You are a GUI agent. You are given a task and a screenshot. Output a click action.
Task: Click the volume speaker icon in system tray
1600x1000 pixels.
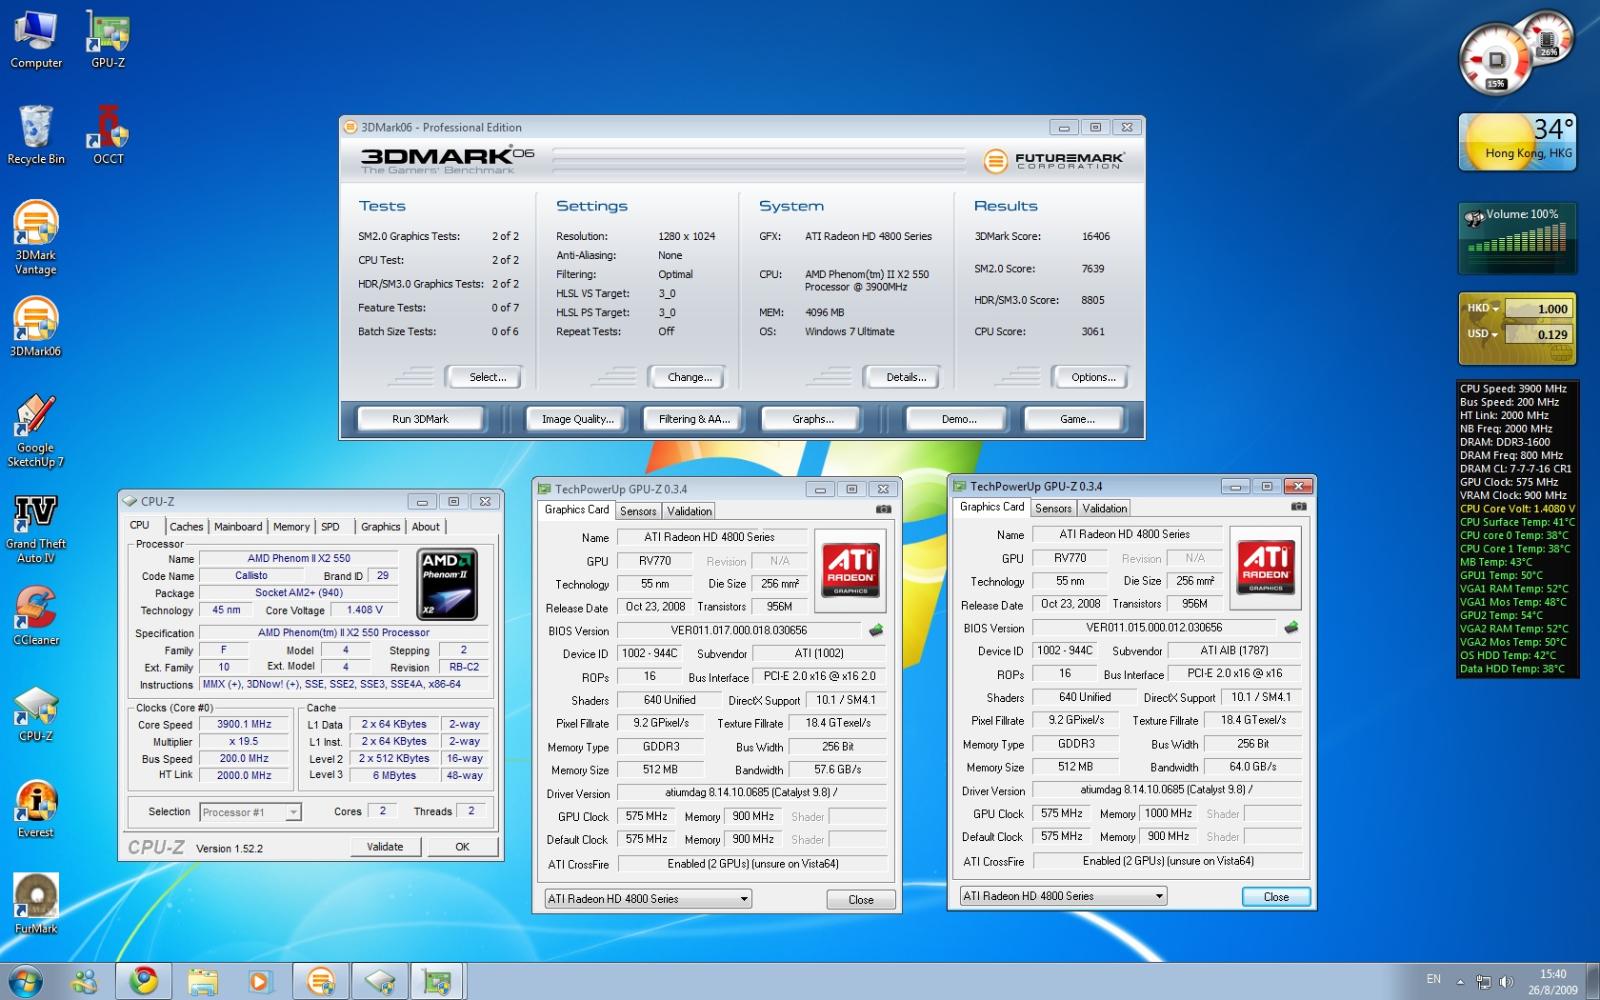pyautogui.click(x=1506, y=982)
